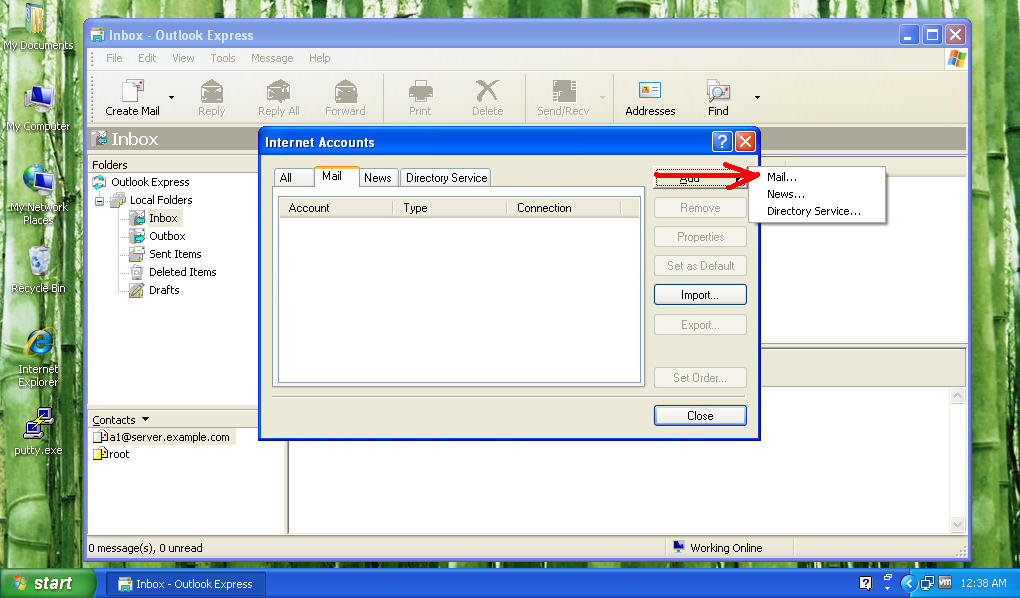Screen dimensions: 1020x598
Task: Sort by the Account column header
Action: point(336,208)
